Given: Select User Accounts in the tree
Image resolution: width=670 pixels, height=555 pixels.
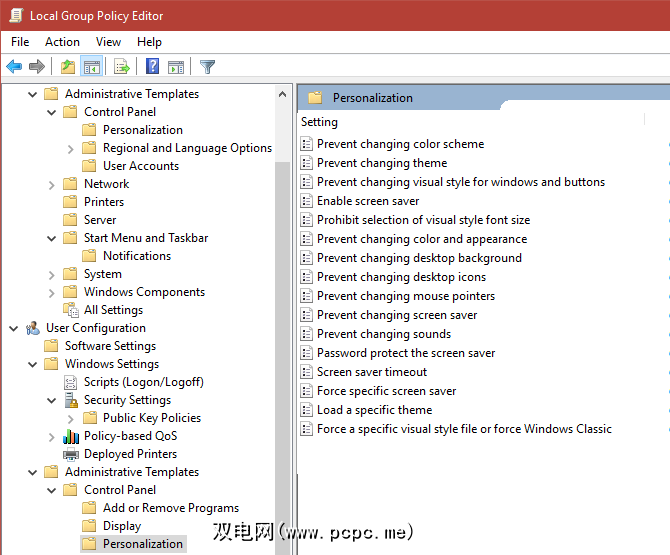Looking at the screenshot, I should [141, 166].
